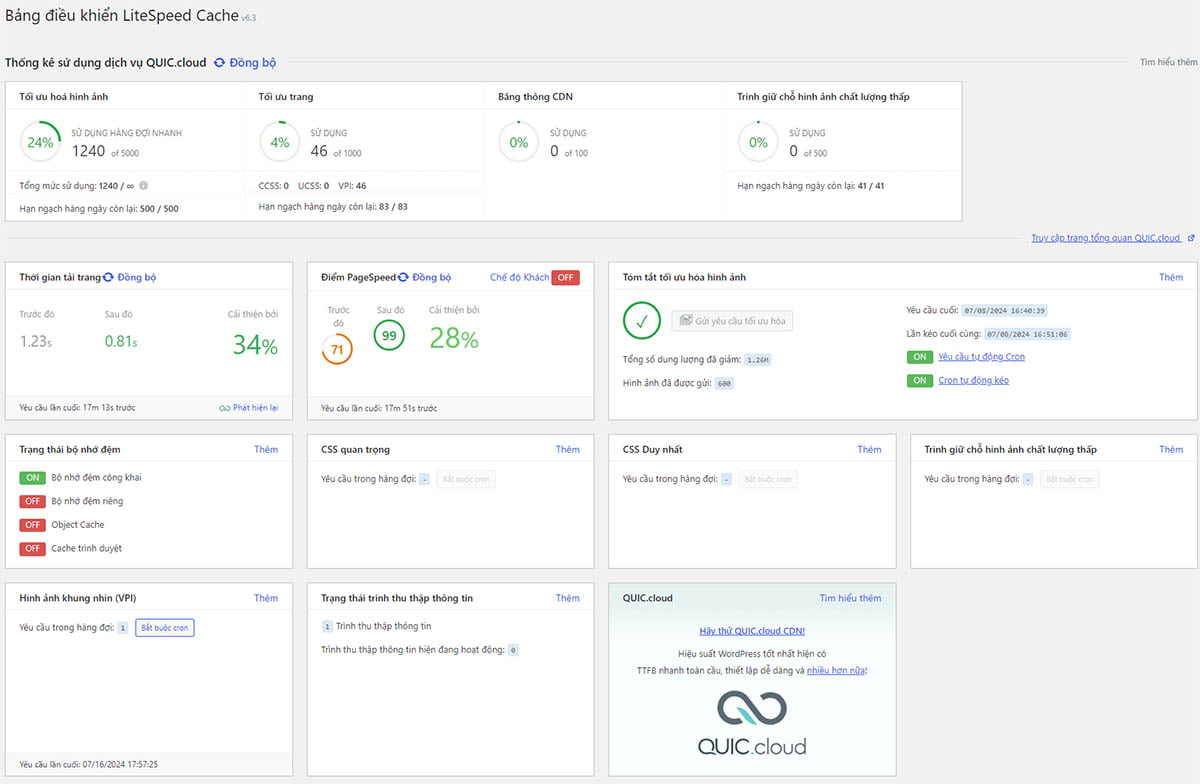Click the 0% CDN bandwidth usage gauge

pos(519,142)
